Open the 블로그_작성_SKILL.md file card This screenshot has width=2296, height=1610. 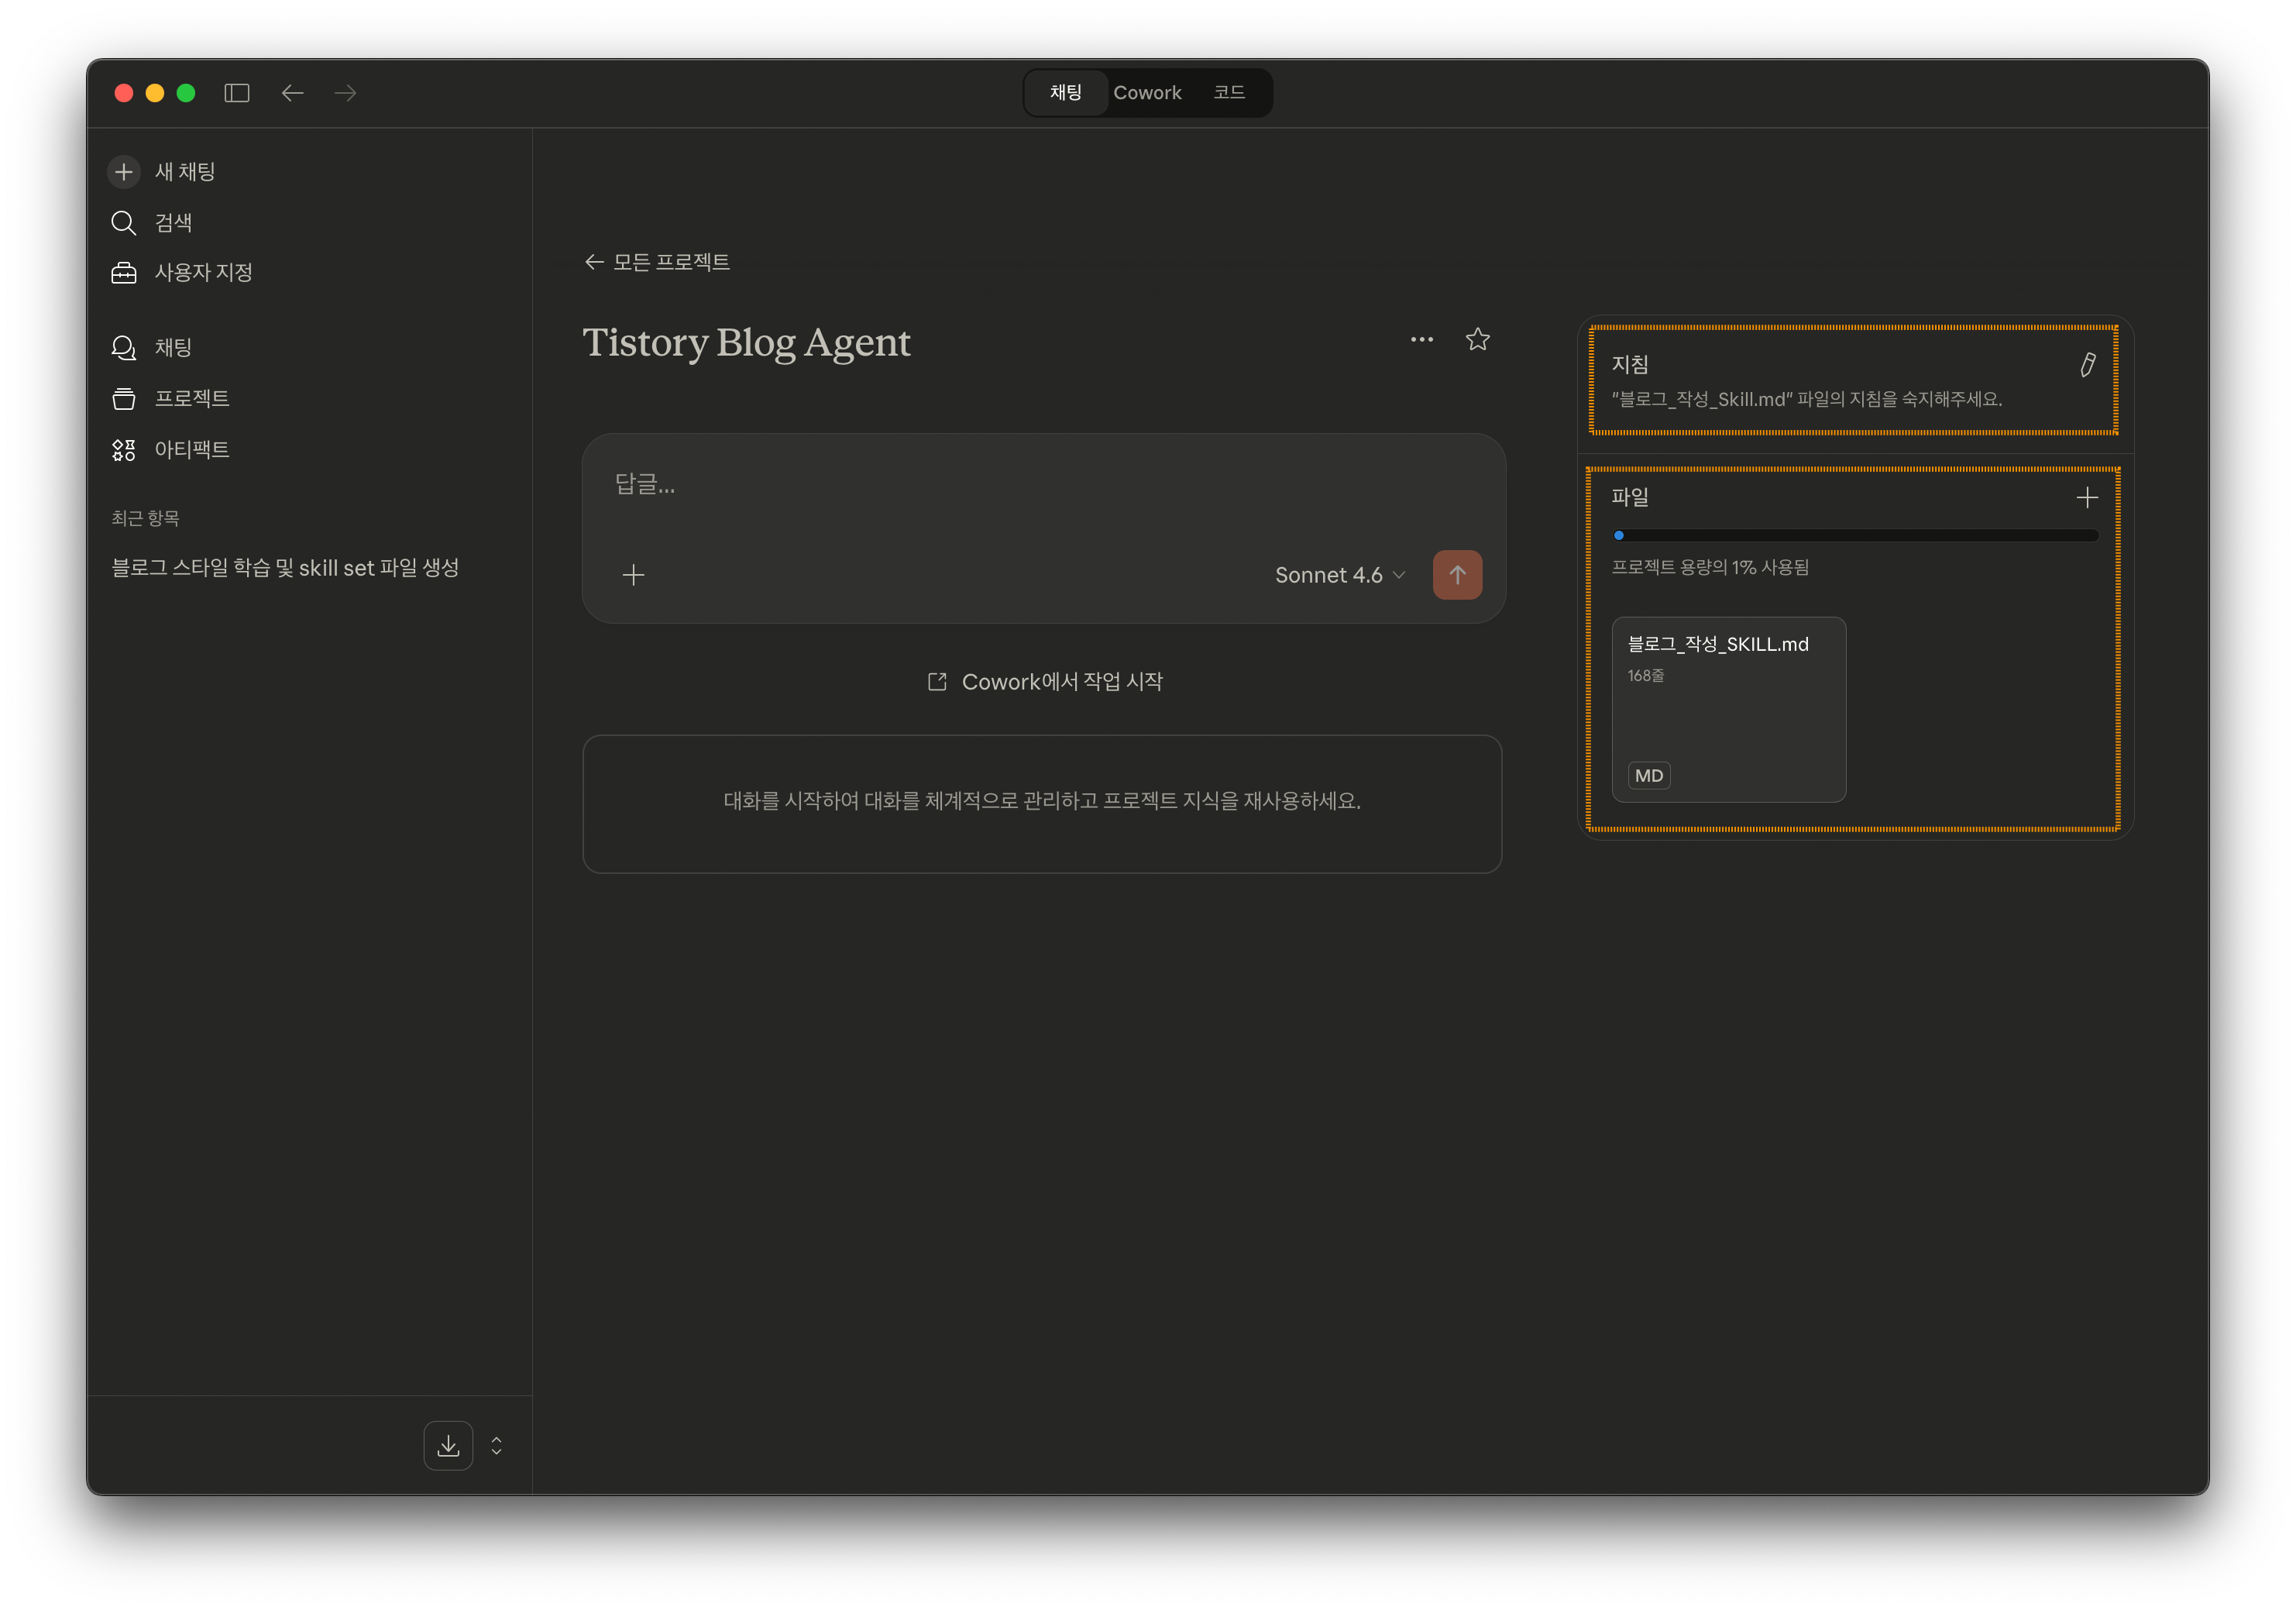[1728, 709]
